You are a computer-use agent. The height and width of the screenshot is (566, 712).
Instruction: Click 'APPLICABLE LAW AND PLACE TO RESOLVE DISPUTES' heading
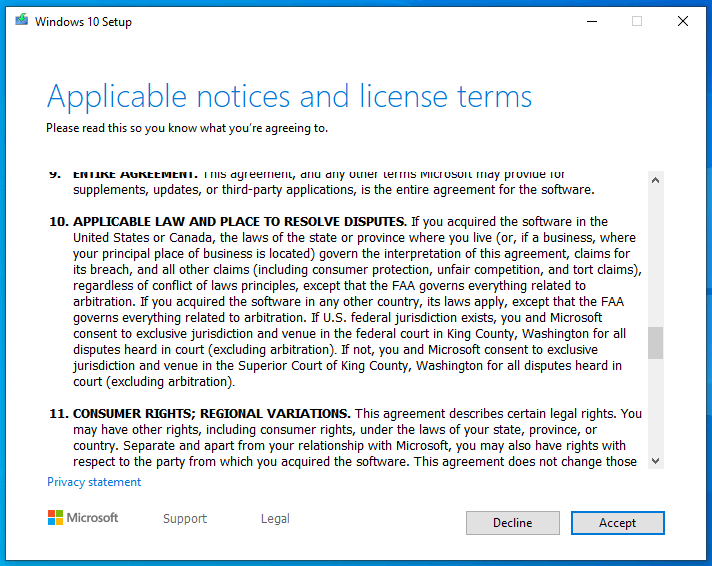point(239,222)
